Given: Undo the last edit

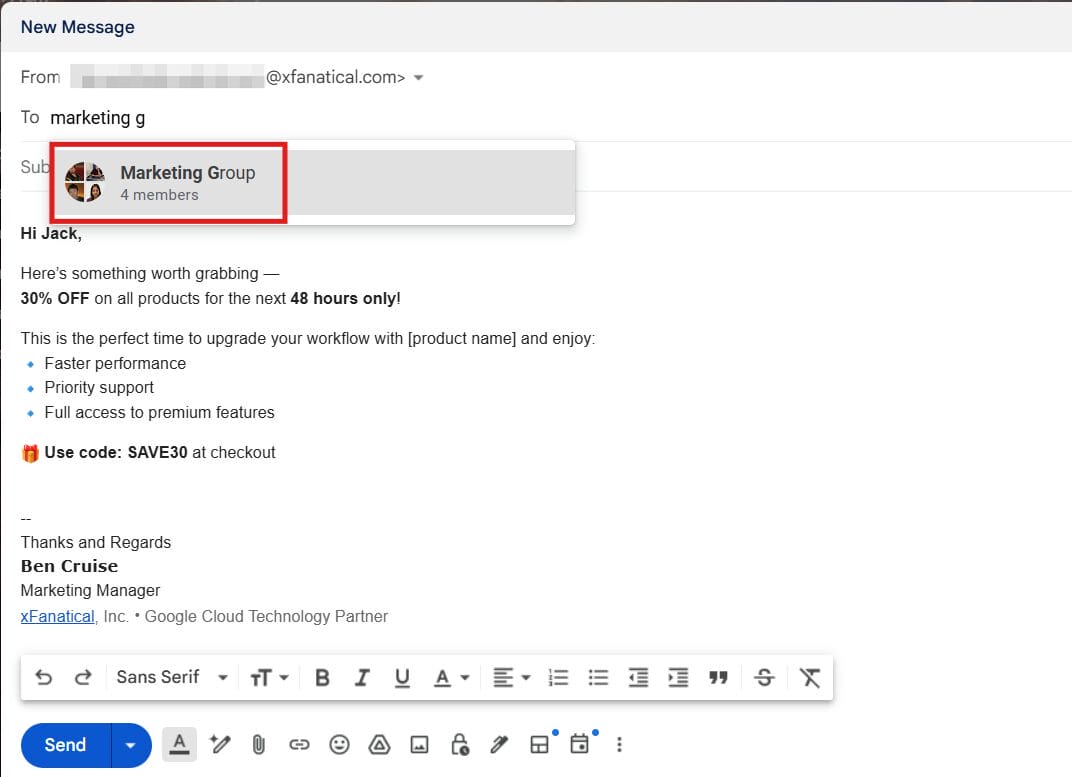Looking at the screenshot, I should click(43, 677).
